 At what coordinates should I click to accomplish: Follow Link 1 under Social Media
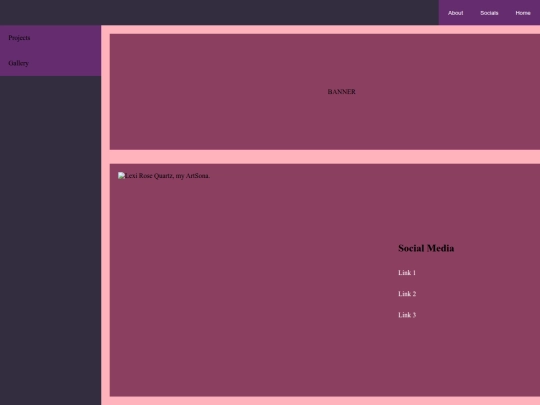point(407,273)
